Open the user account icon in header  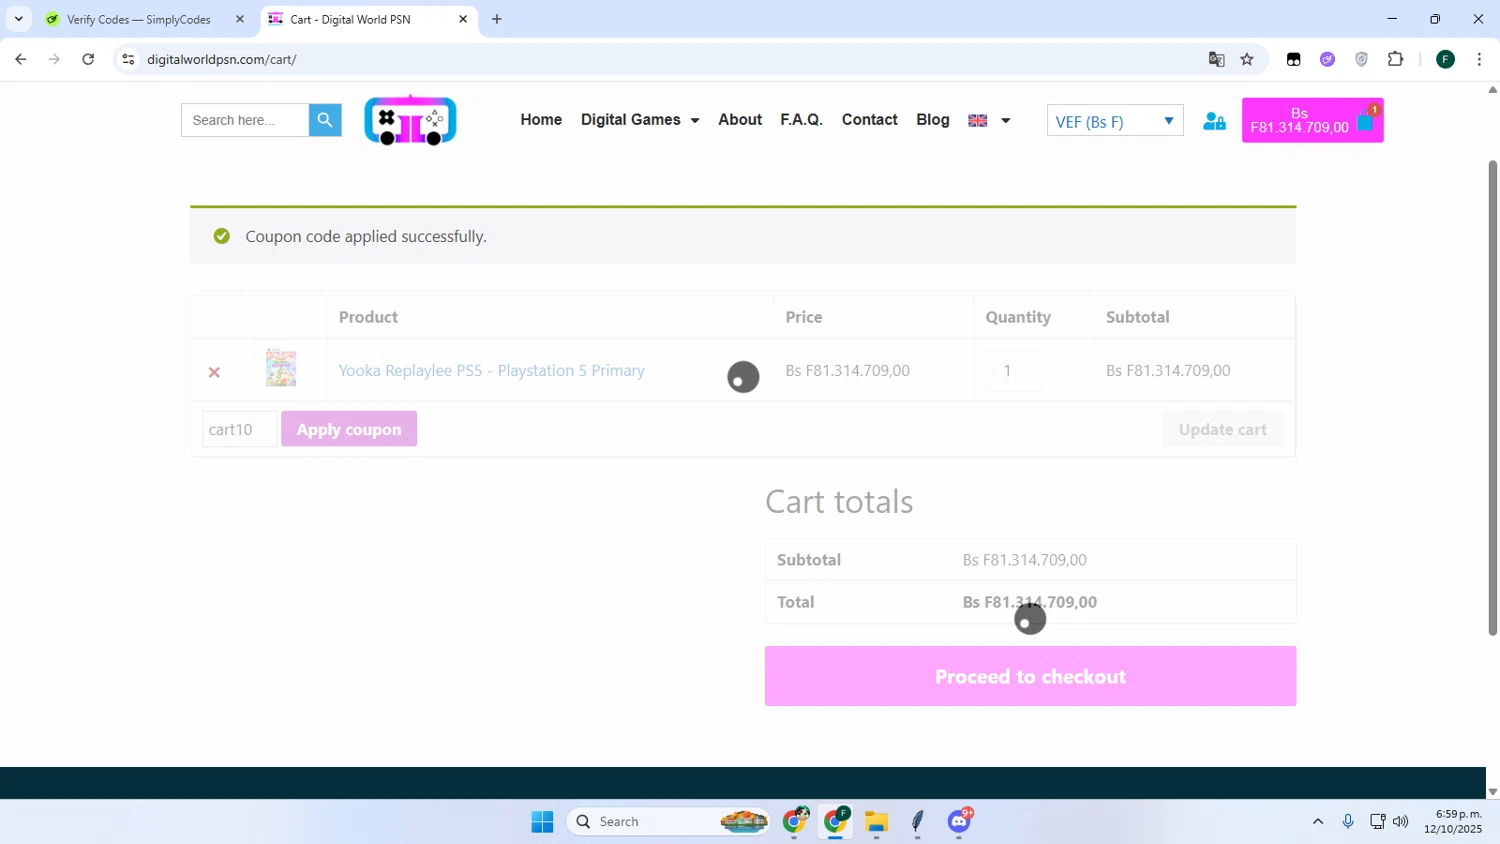pyautogui.click(x=1214, y=121)
